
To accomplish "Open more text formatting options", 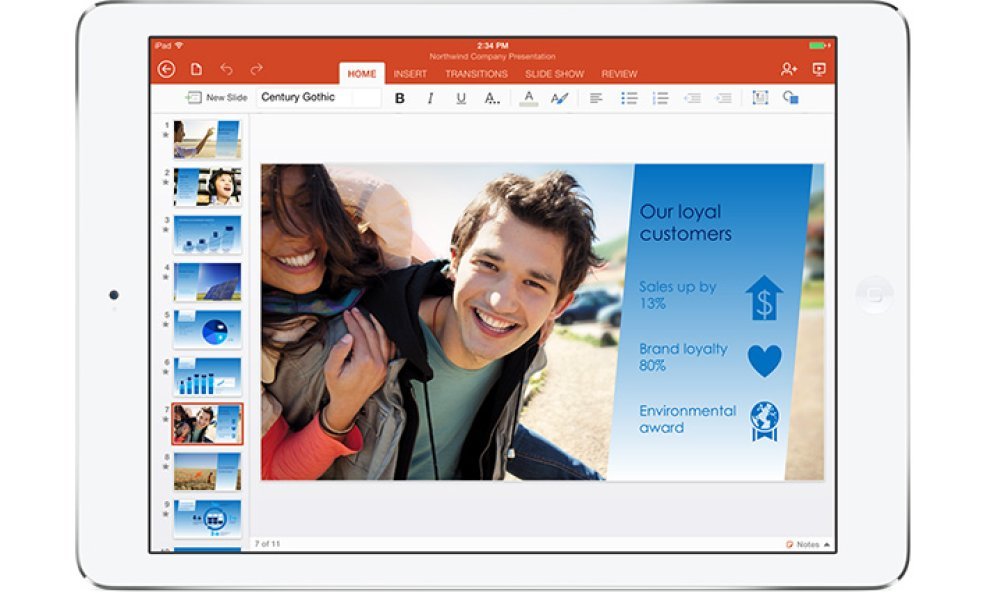I will [492, 98].
